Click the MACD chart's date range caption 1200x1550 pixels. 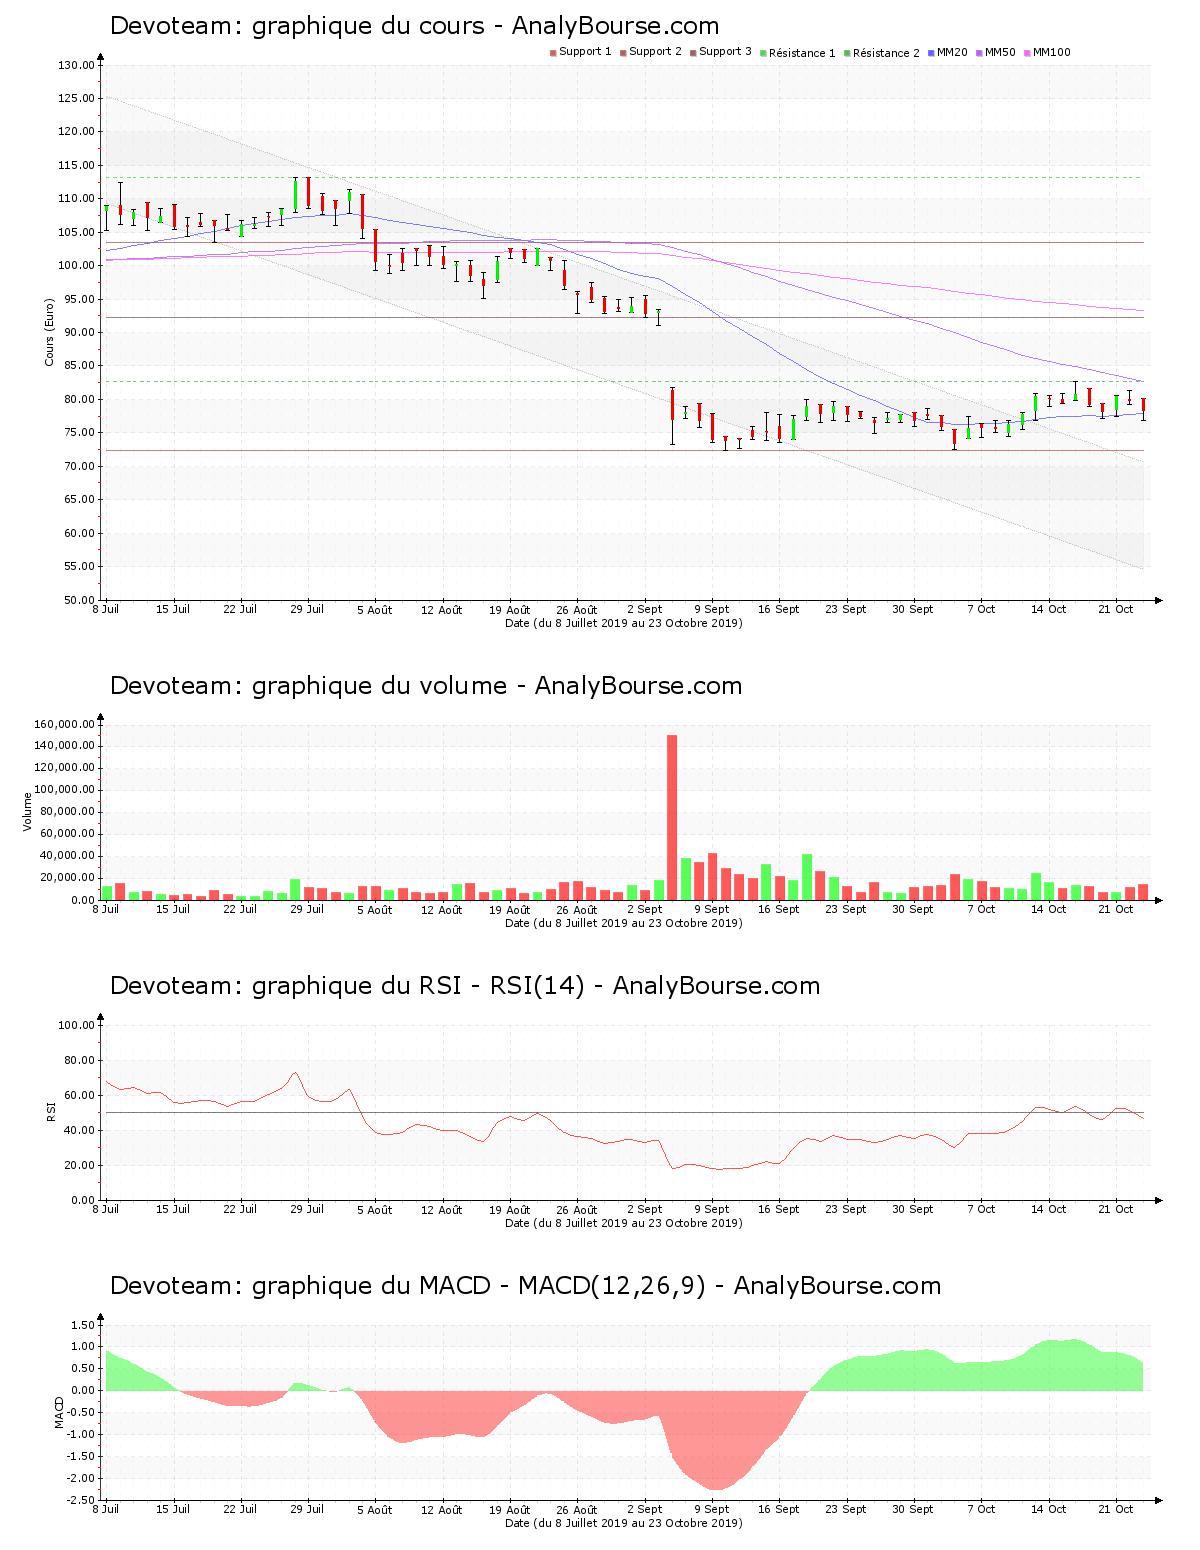point(624,1523)
